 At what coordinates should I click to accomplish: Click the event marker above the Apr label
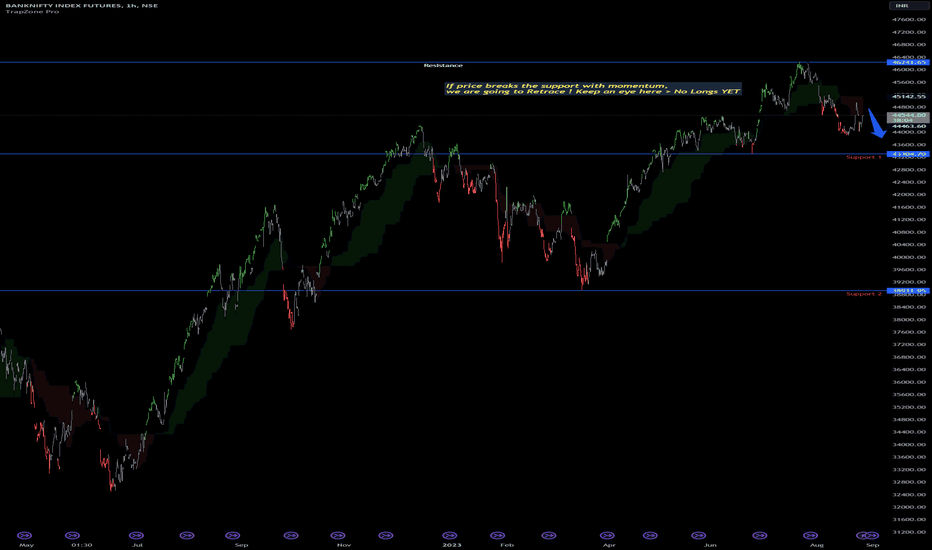(607, 535)
